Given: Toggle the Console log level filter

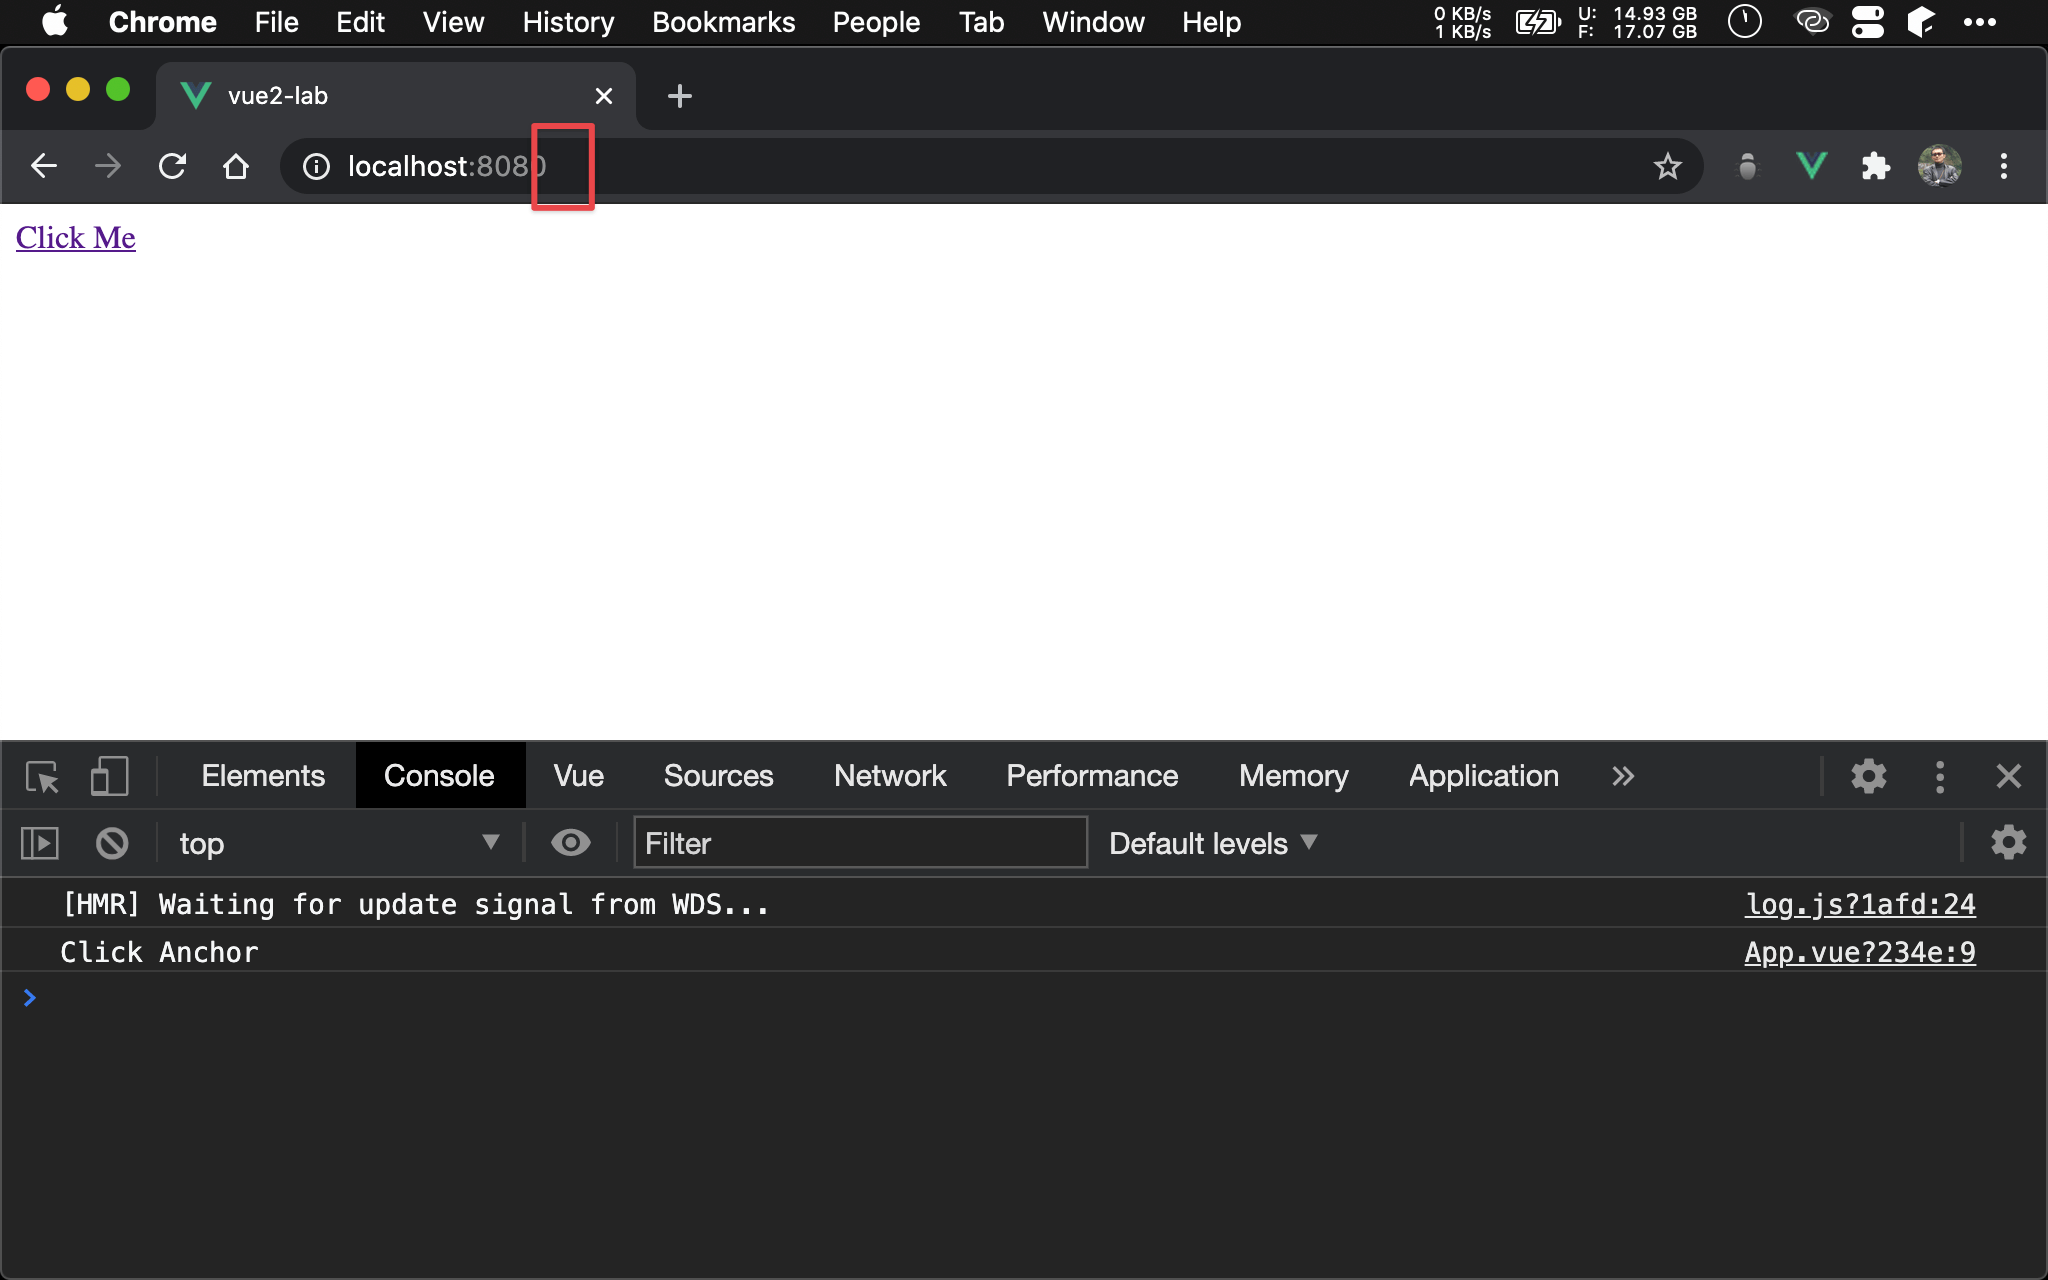Looking at the screenshot, I should [x=1211, y=844].
